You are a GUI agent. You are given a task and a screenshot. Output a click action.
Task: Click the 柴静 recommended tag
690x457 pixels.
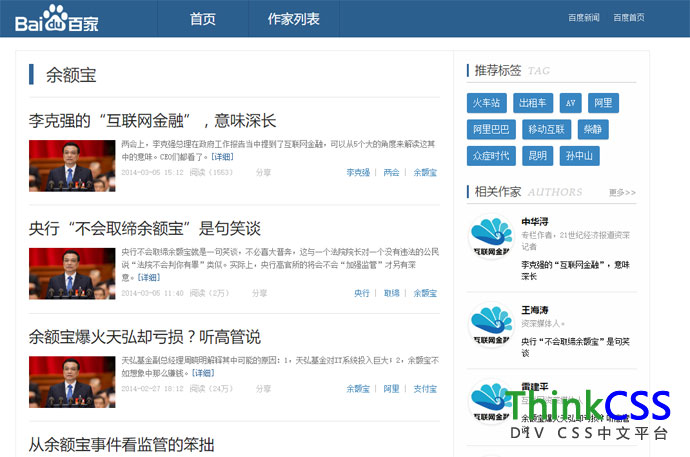593,129
